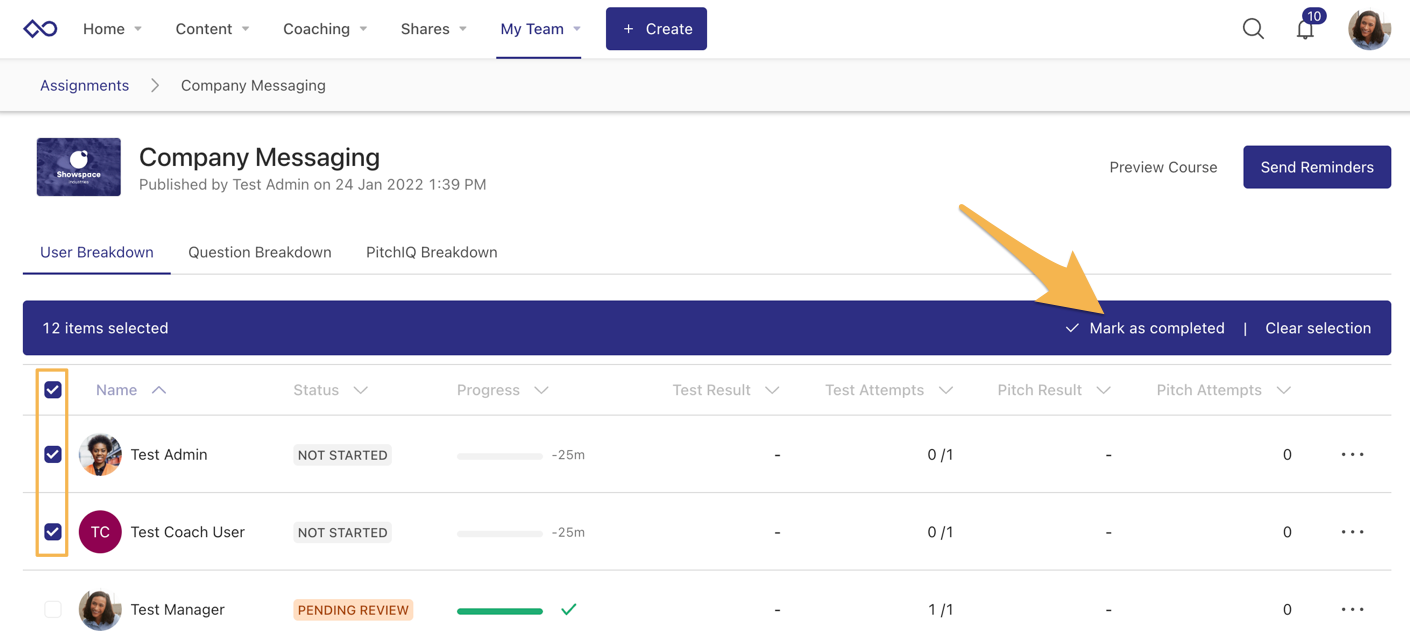The image size is (1410, 643).
Task: Open the Progress column chevron
Action: (541, 390)
